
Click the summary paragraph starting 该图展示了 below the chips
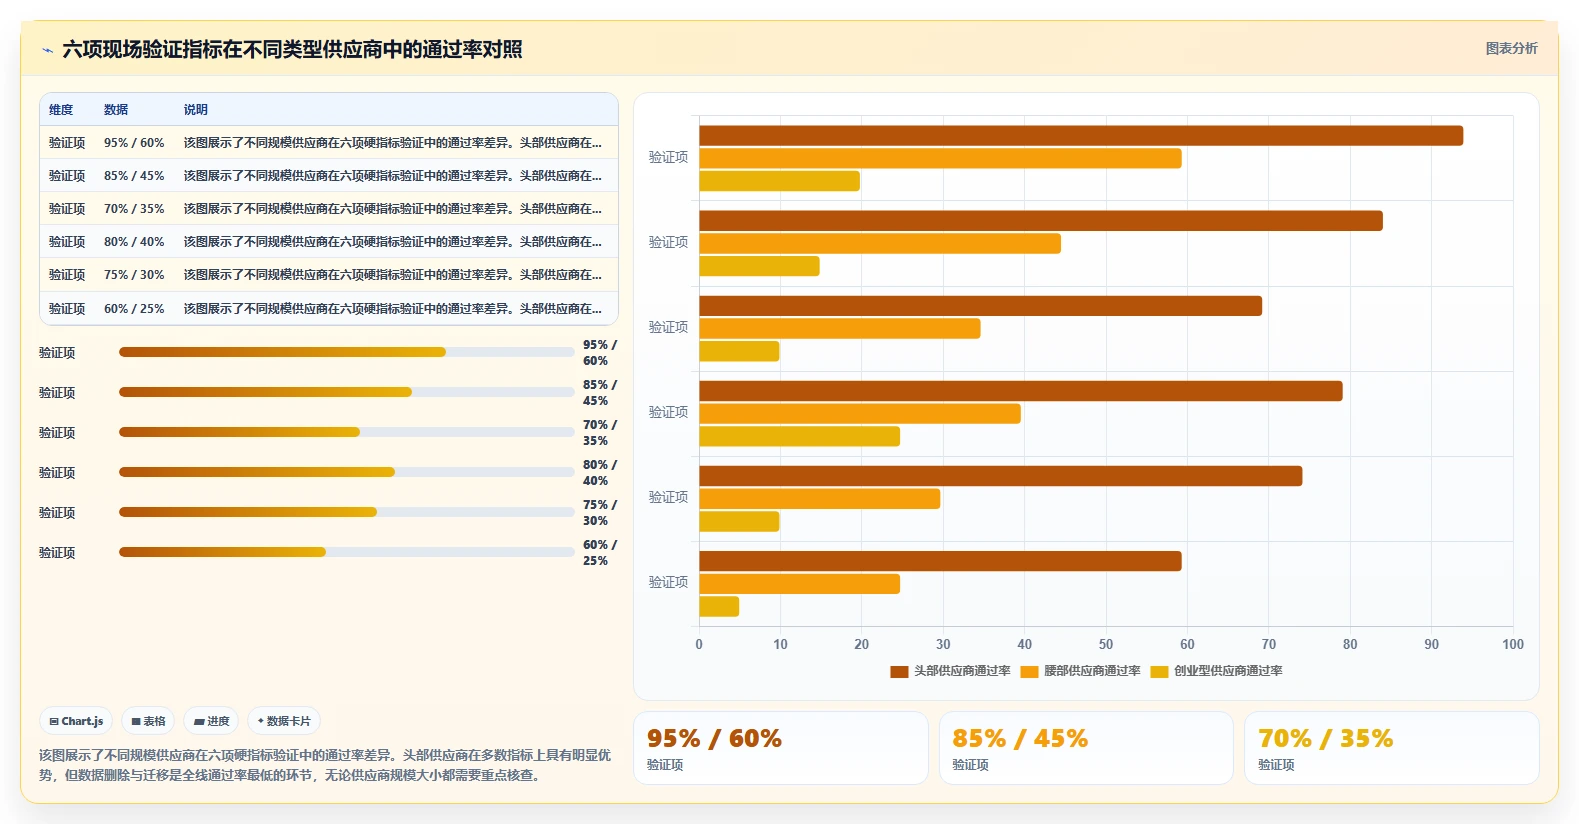pyautogui.click(x=325, y=765)
